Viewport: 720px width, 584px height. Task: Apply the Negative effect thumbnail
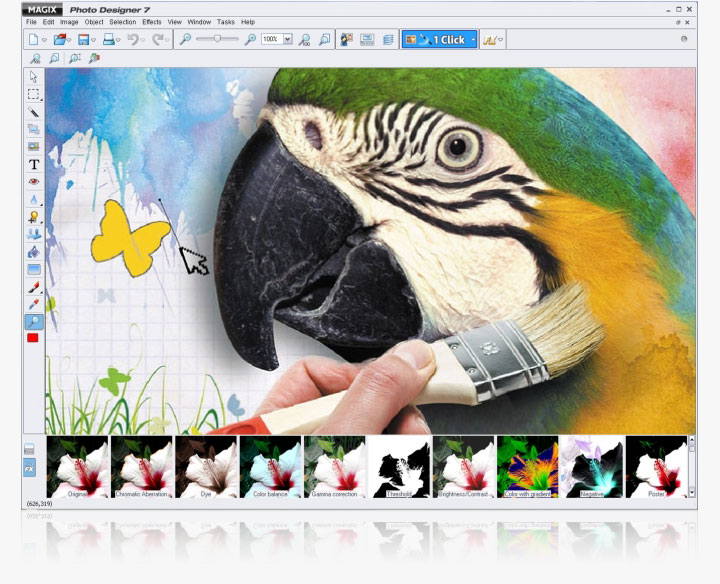click(591, 467)
